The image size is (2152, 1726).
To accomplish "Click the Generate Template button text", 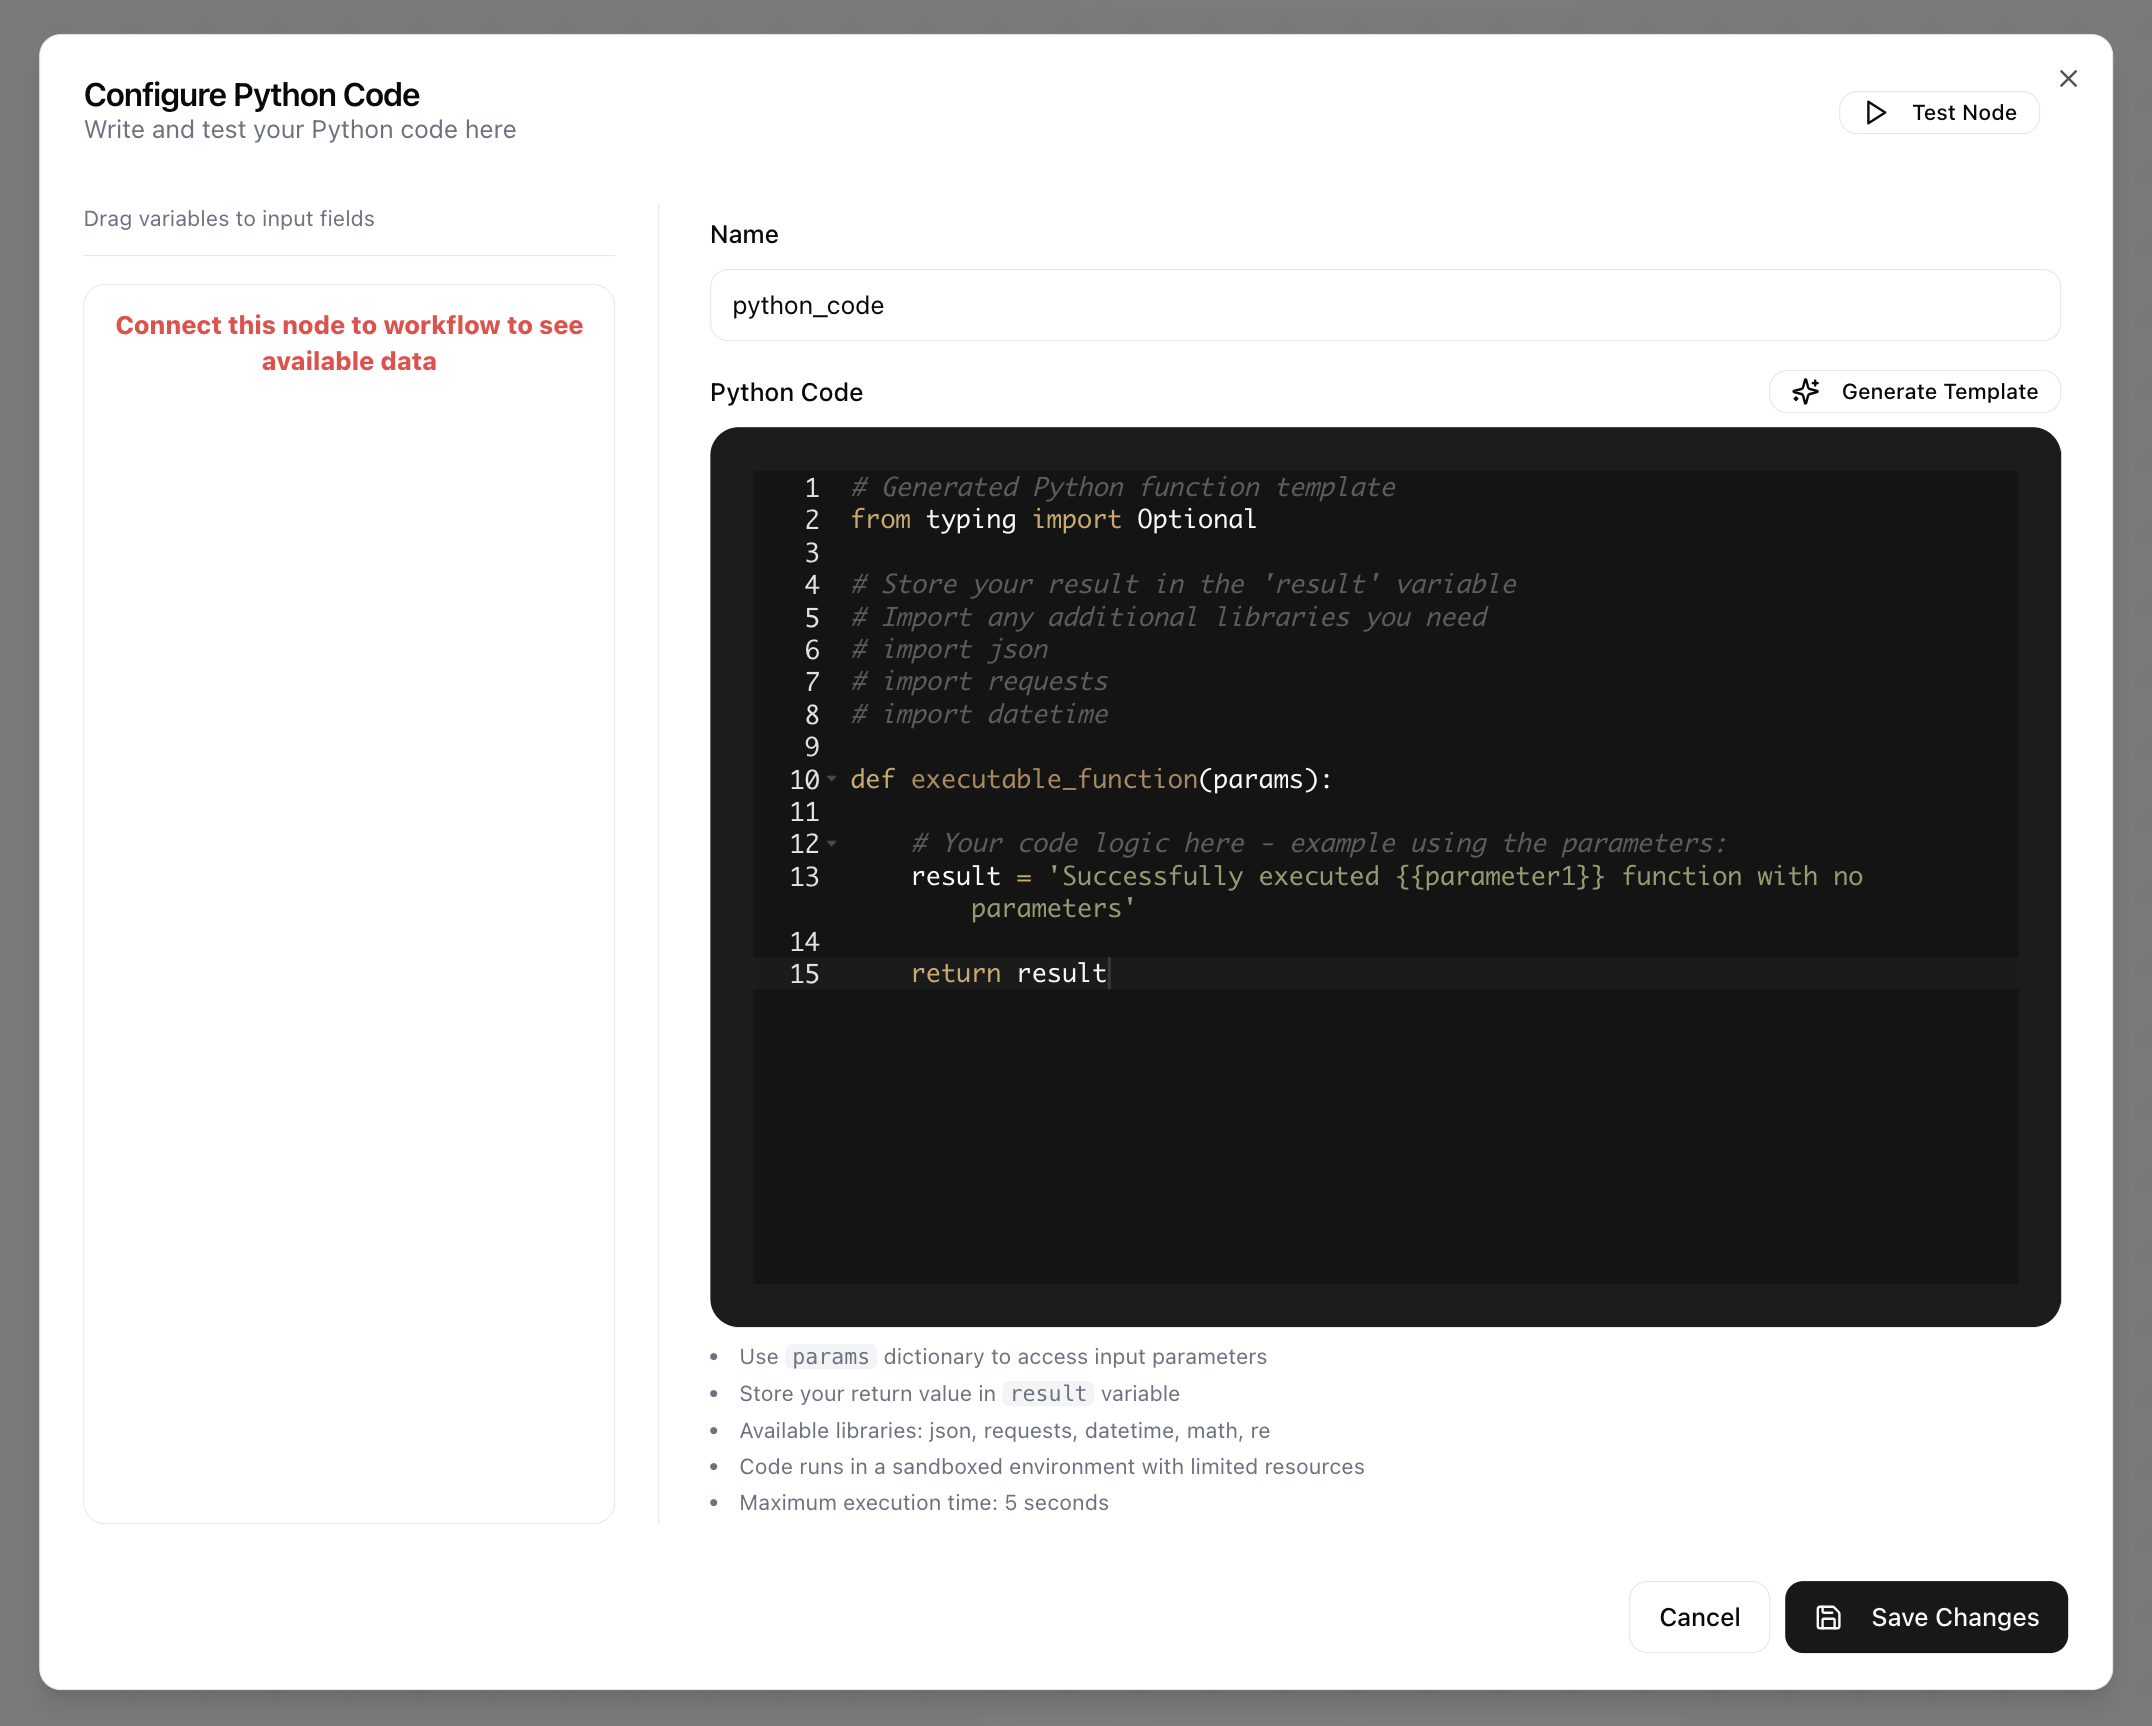I will pyautogui.click(x=1939, y=391).
